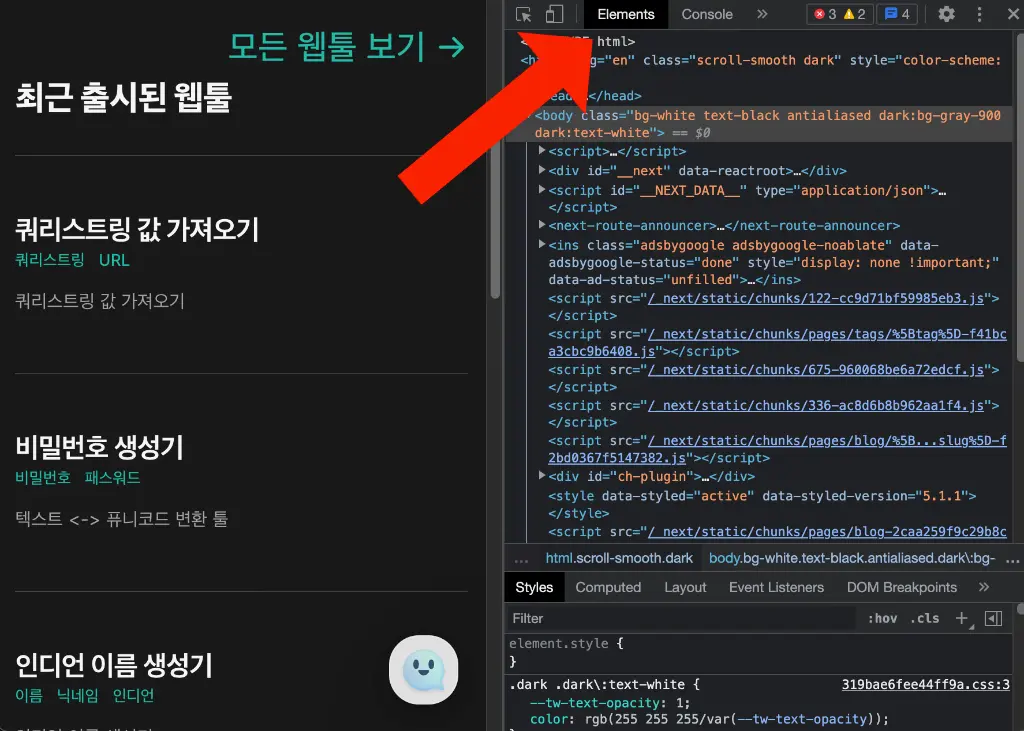Click the 쿼리스트링 tag link

pos(50,260)
